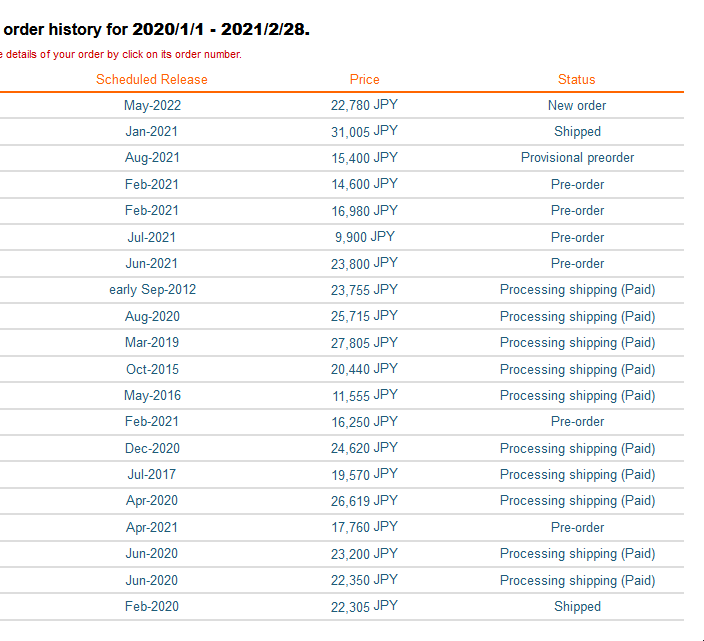Click the 27,805 JPY price
Image resolution: width=704 pixels, height=641 pixels.
click(x=364, y=342)
